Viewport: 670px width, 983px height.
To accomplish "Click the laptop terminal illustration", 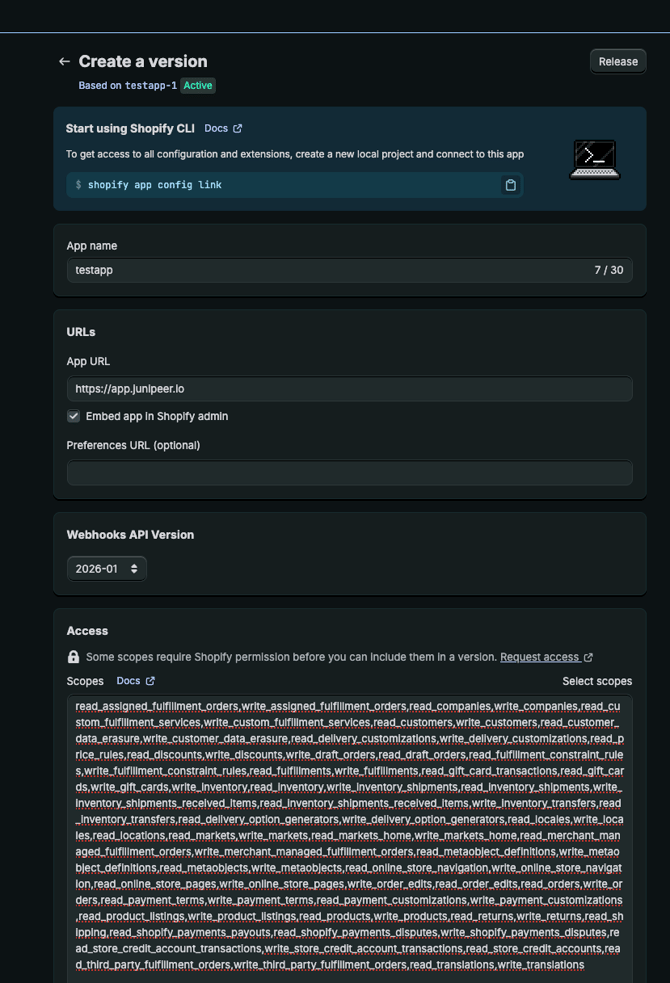I will [x=594, y=160].
